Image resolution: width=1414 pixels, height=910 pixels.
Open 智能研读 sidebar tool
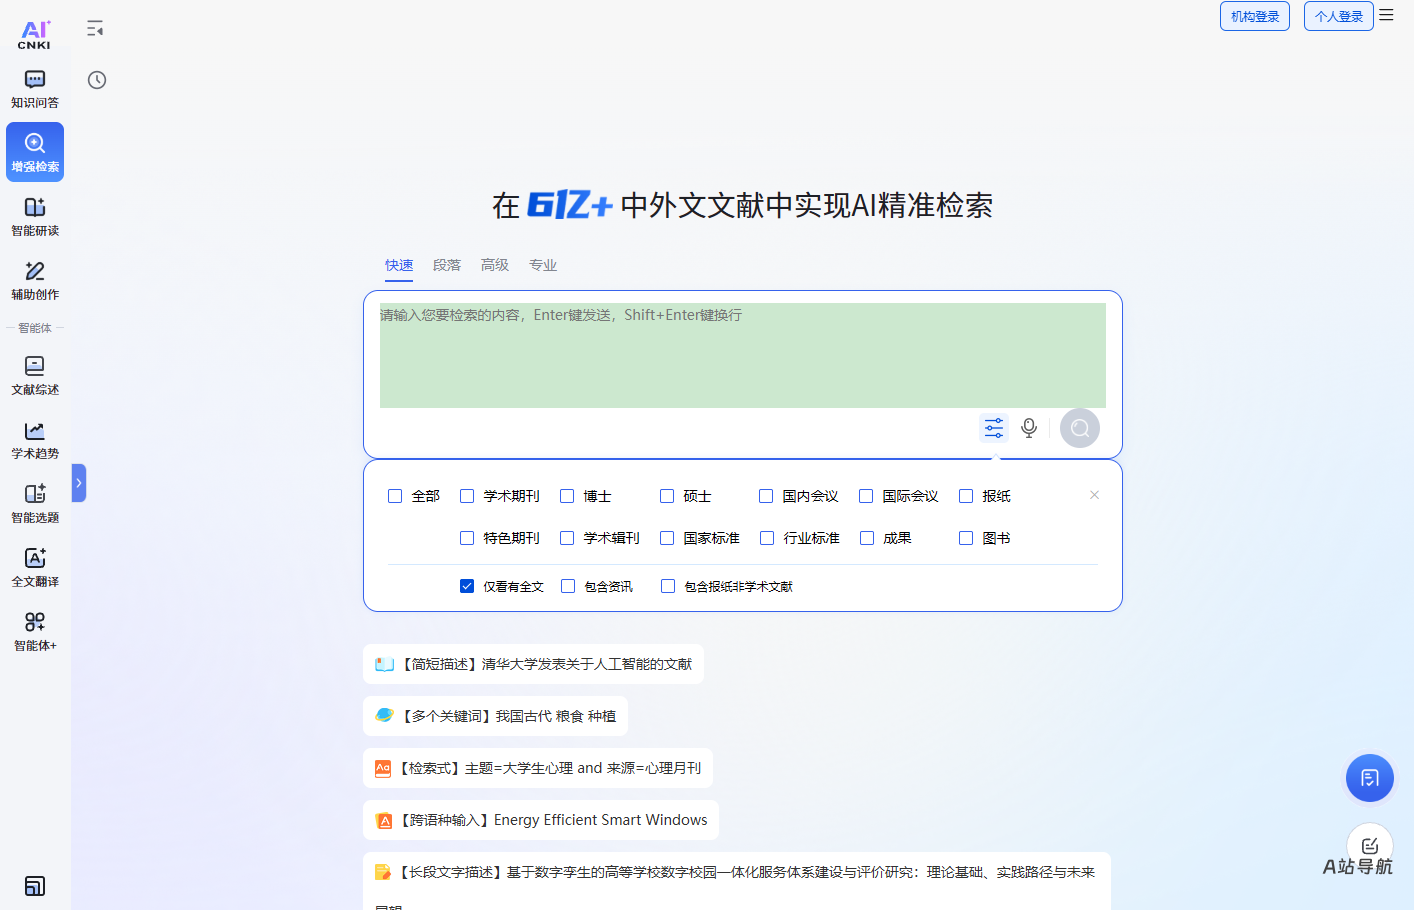[35, 217]
